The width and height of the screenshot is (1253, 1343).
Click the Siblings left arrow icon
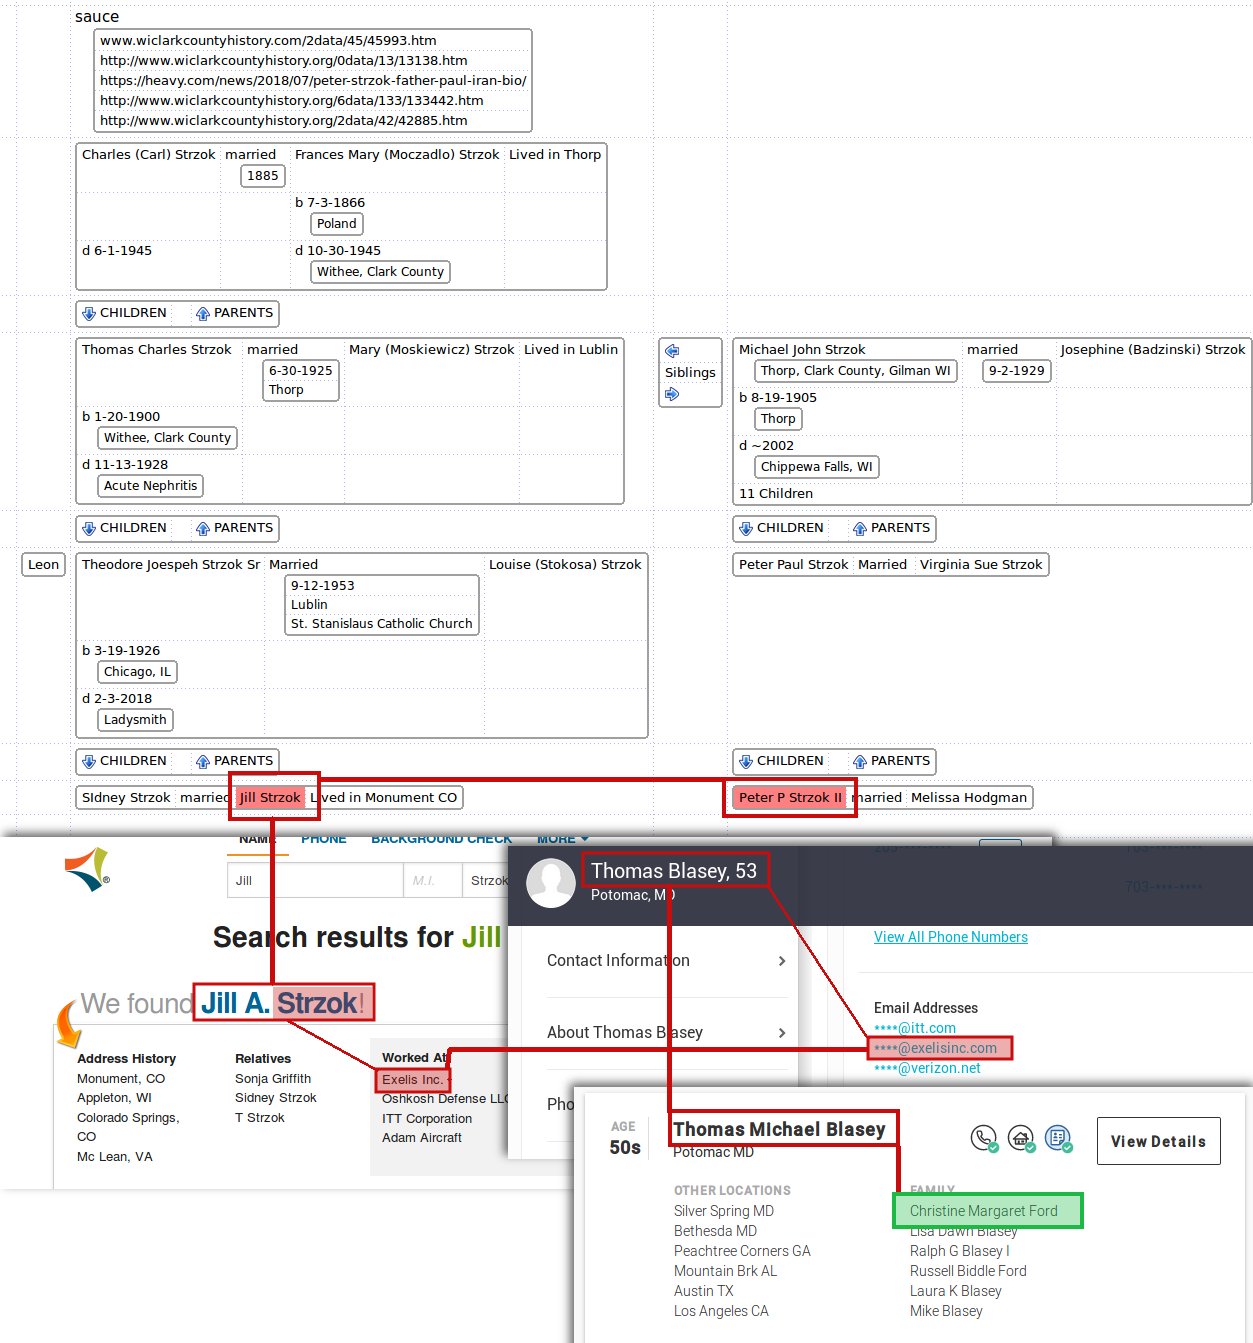click(x=672, y=351)
